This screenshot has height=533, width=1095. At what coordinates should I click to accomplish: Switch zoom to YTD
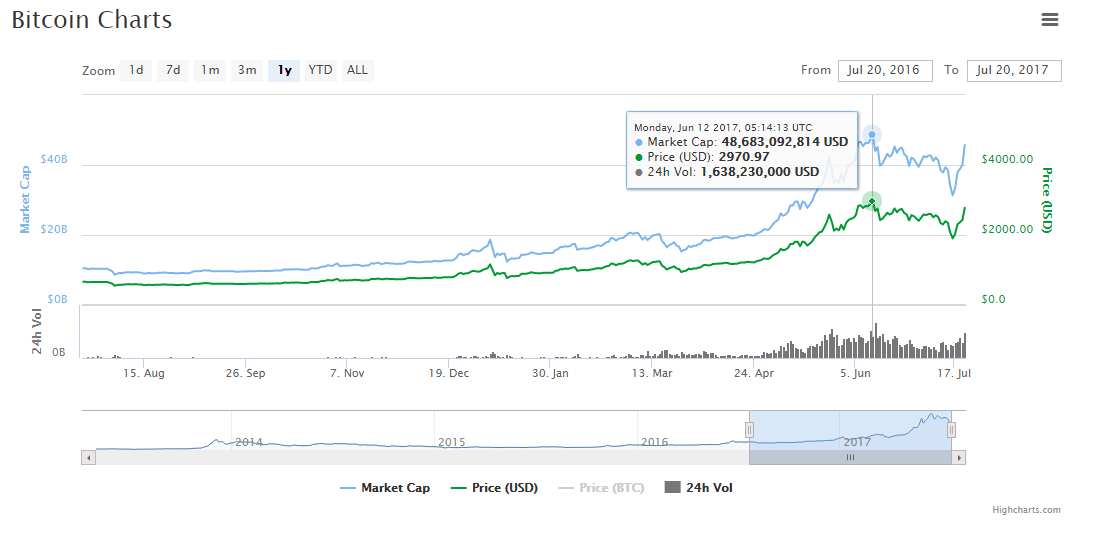pyautogui.click(x=321, y=71)
